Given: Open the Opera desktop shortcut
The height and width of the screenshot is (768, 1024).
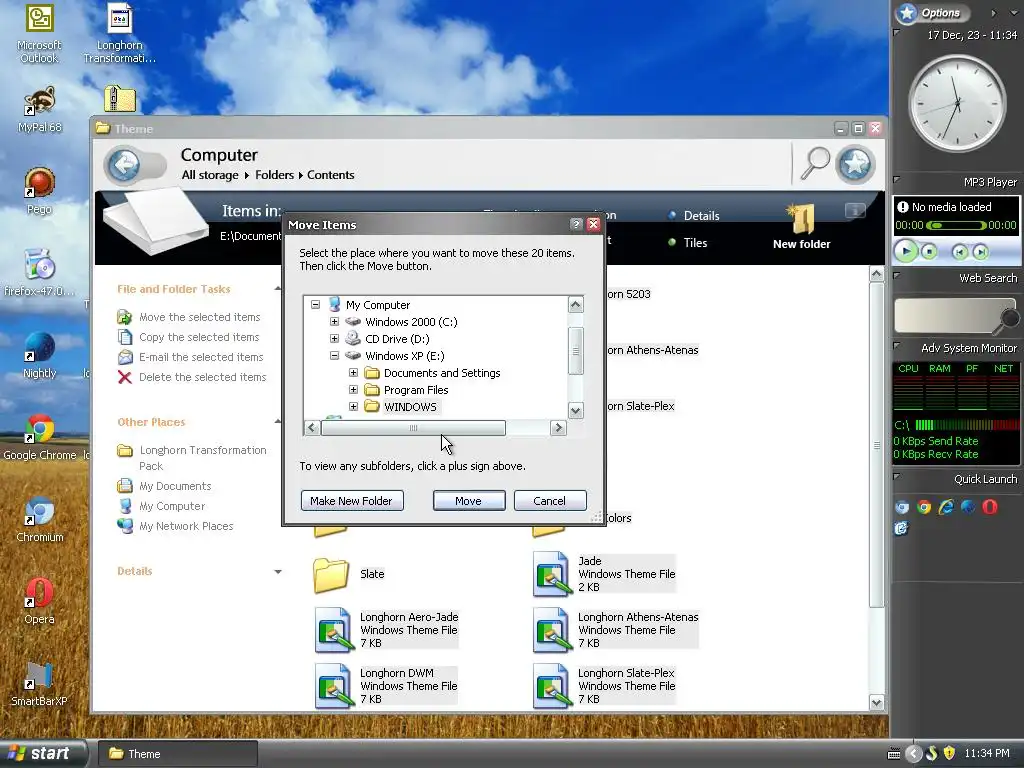Looking at the screenshot, I should click(x=39, y=601).
